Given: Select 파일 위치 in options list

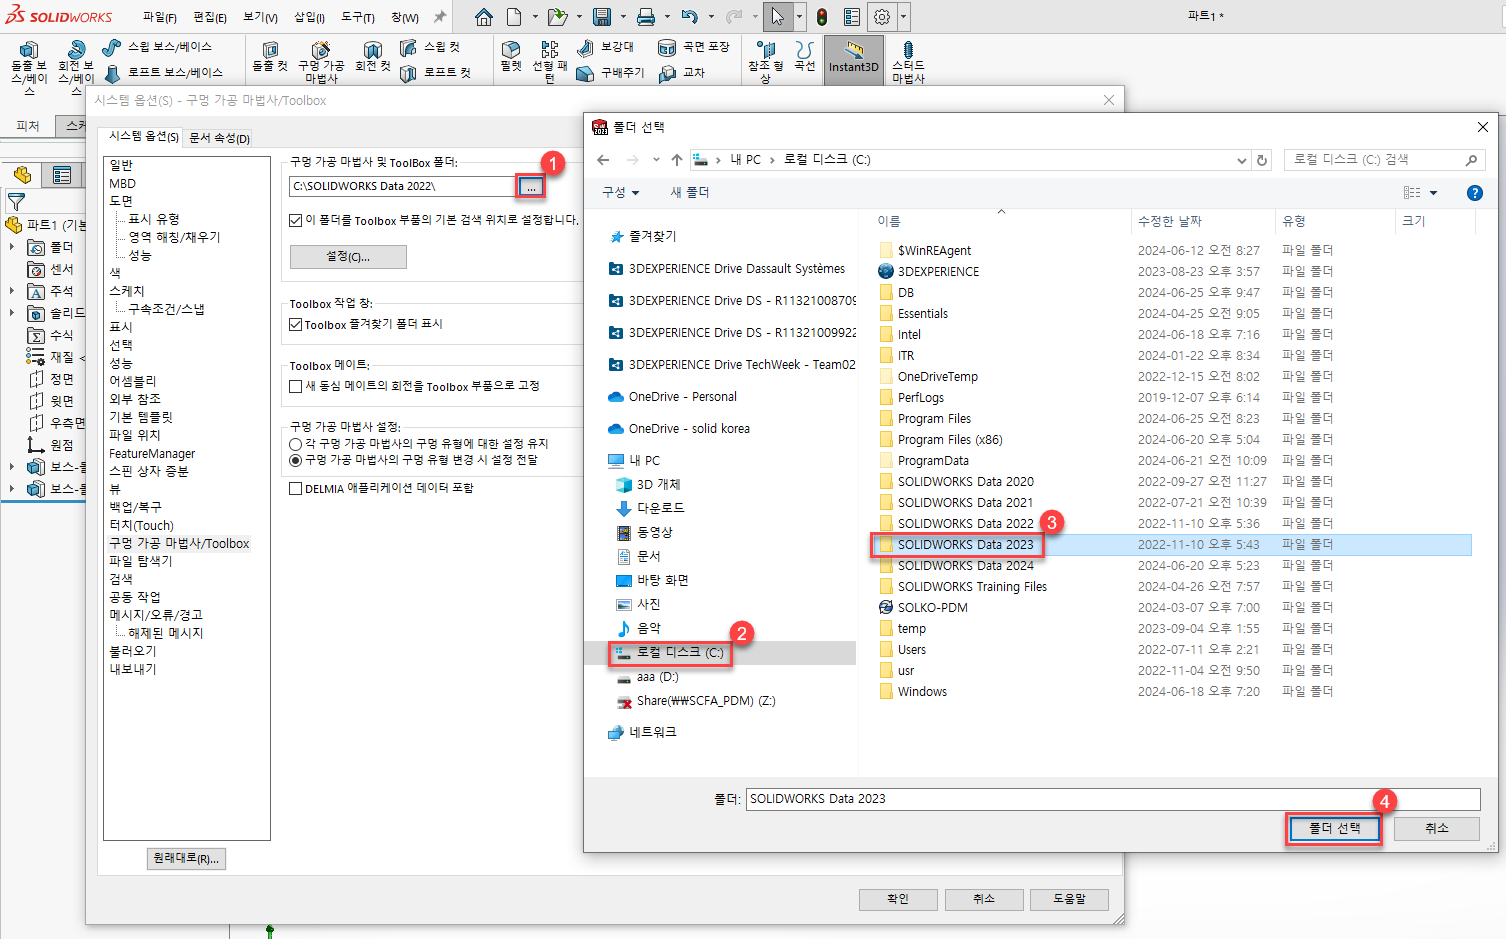Looking at the screenshot, I should [134, 435].
